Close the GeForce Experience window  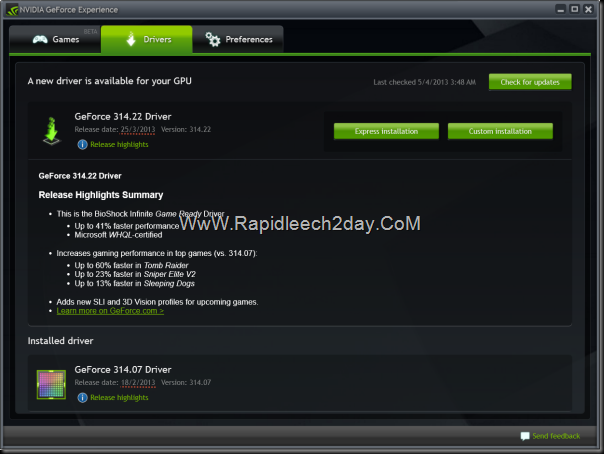(588, 9)
